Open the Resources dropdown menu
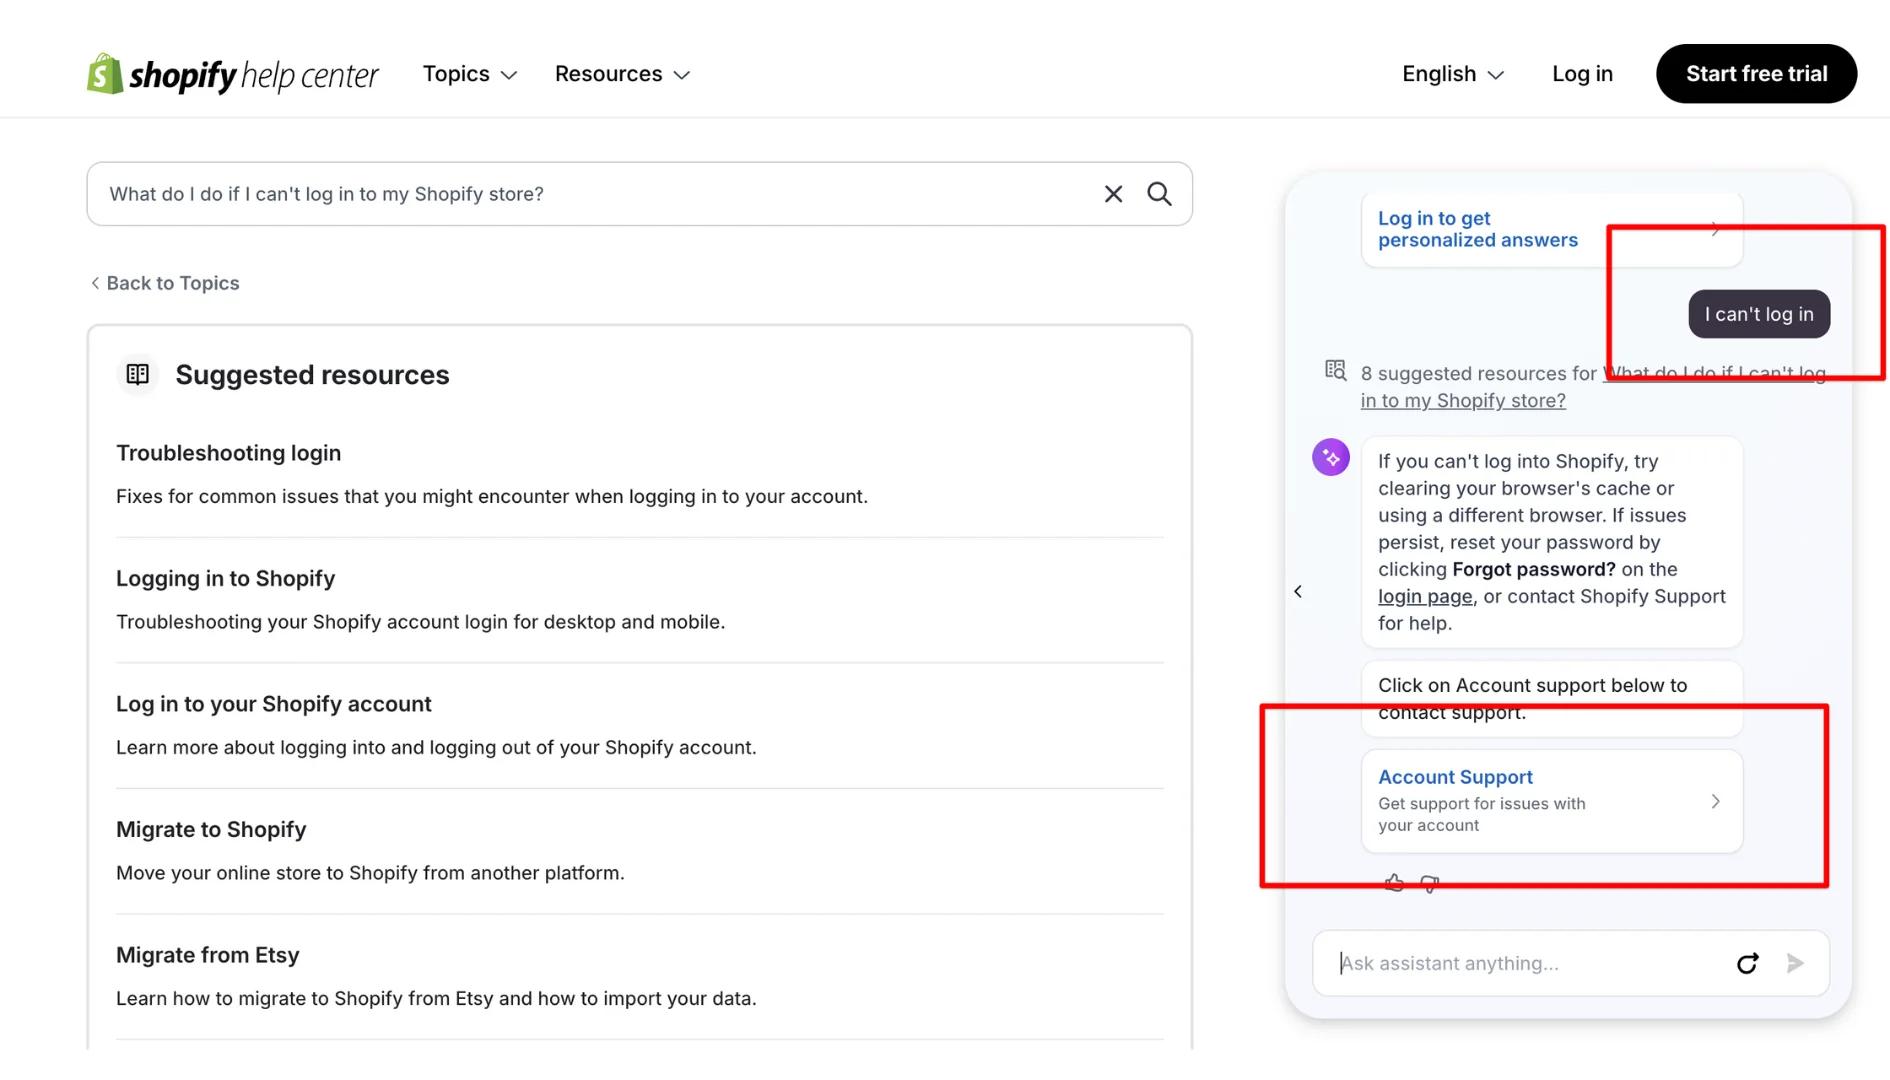The width and height of the screenshot is (1890, 1080). (622, 74)
